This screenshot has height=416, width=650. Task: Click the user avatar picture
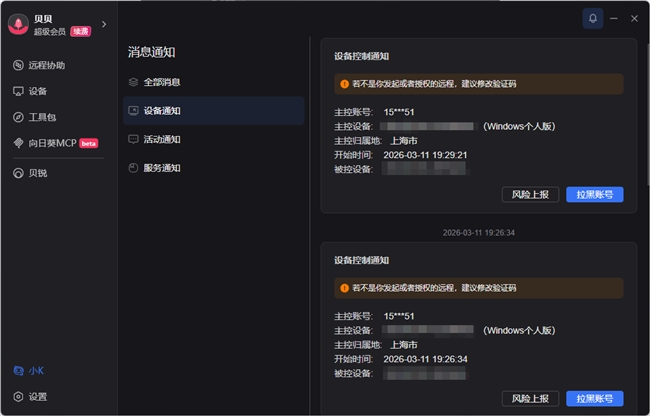(18, 24)
